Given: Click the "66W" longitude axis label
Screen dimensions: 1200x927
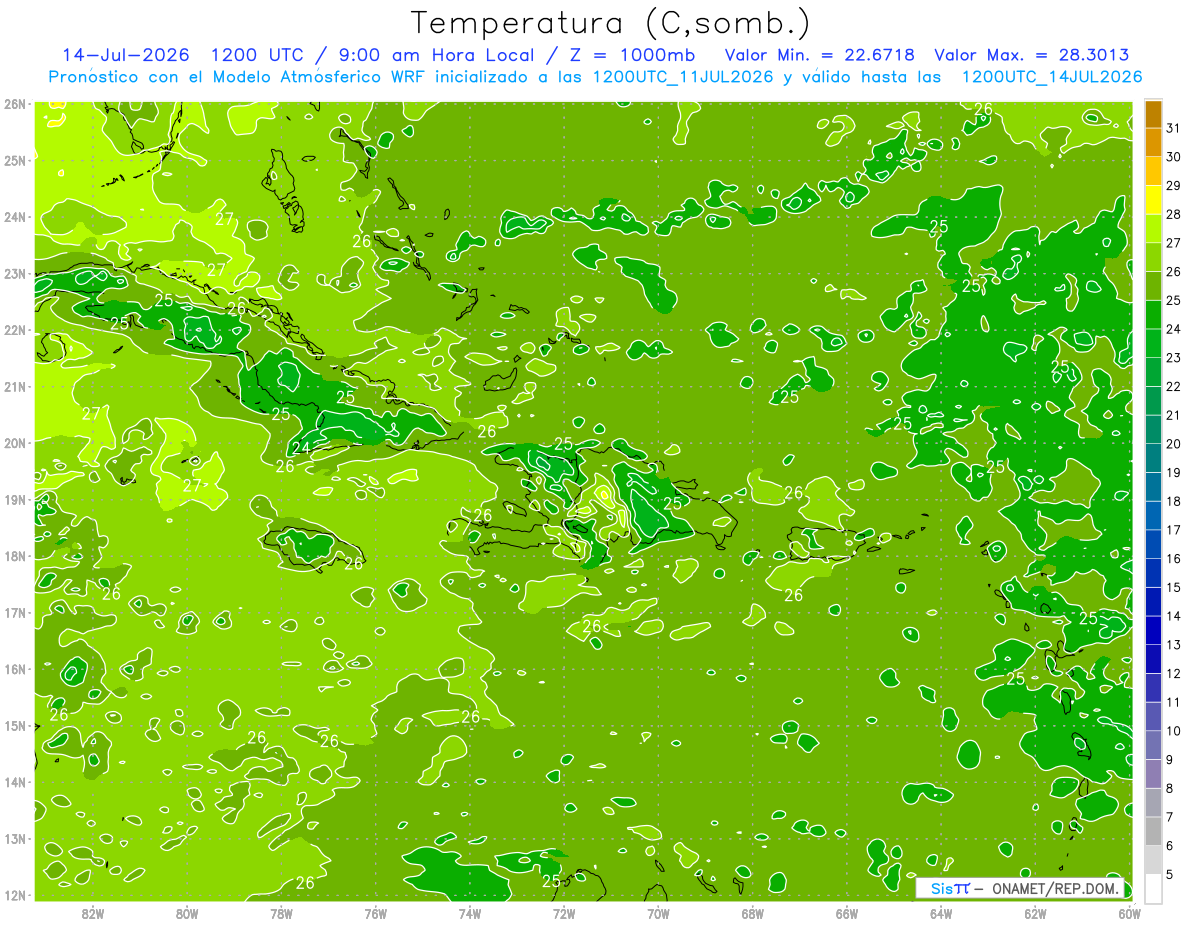Looking at the screenshot, I should coord(847,913).
